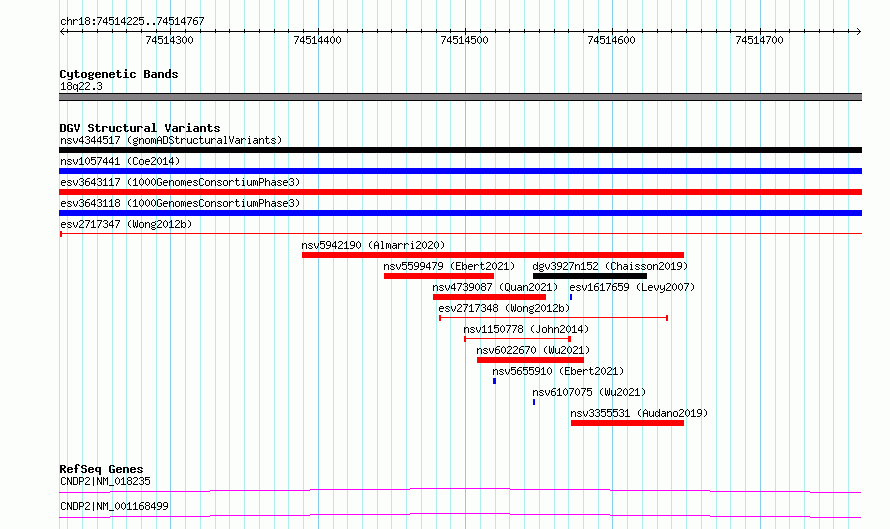Click the thin red esv2717348 line

coord(553,318)
